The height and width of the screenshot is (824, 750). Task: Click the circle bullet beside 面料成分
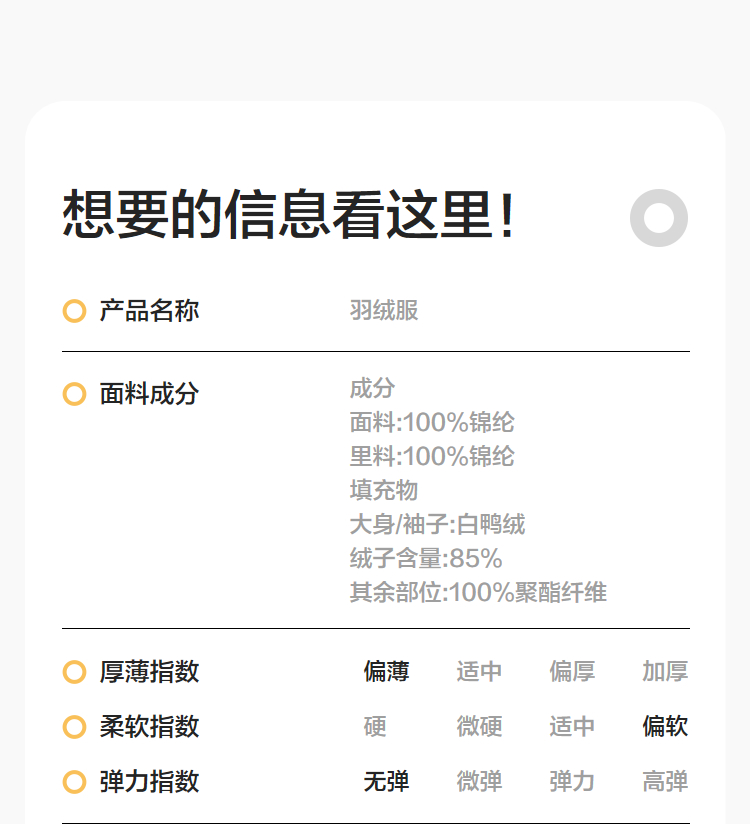pos(74,394)
